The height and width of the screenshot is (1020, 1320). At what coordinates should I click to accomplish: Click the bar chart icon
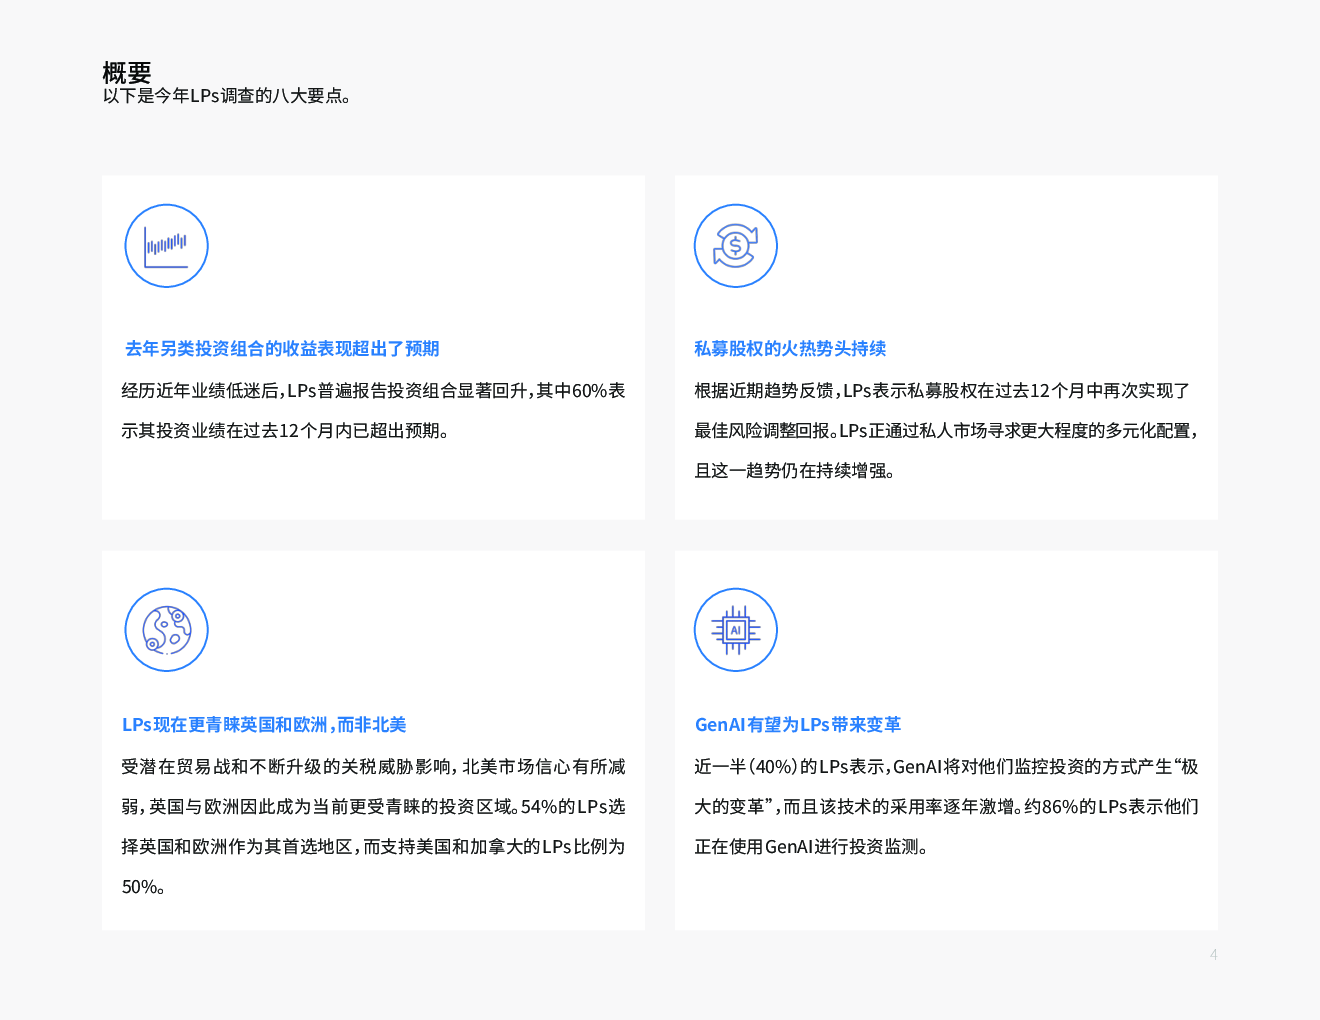click(x=166, y=246)
